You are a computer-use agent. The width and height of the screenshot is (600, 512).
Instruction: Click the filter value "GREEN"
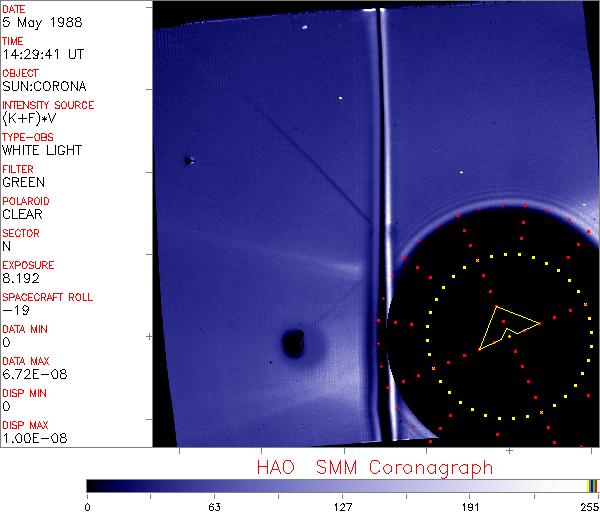[23, 182]
